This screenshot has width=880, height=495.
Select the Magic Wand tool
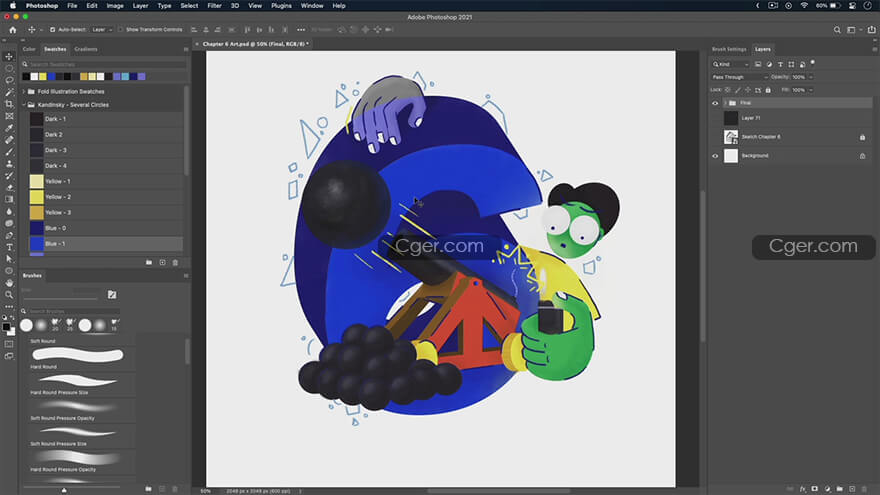tap(9, 92)
